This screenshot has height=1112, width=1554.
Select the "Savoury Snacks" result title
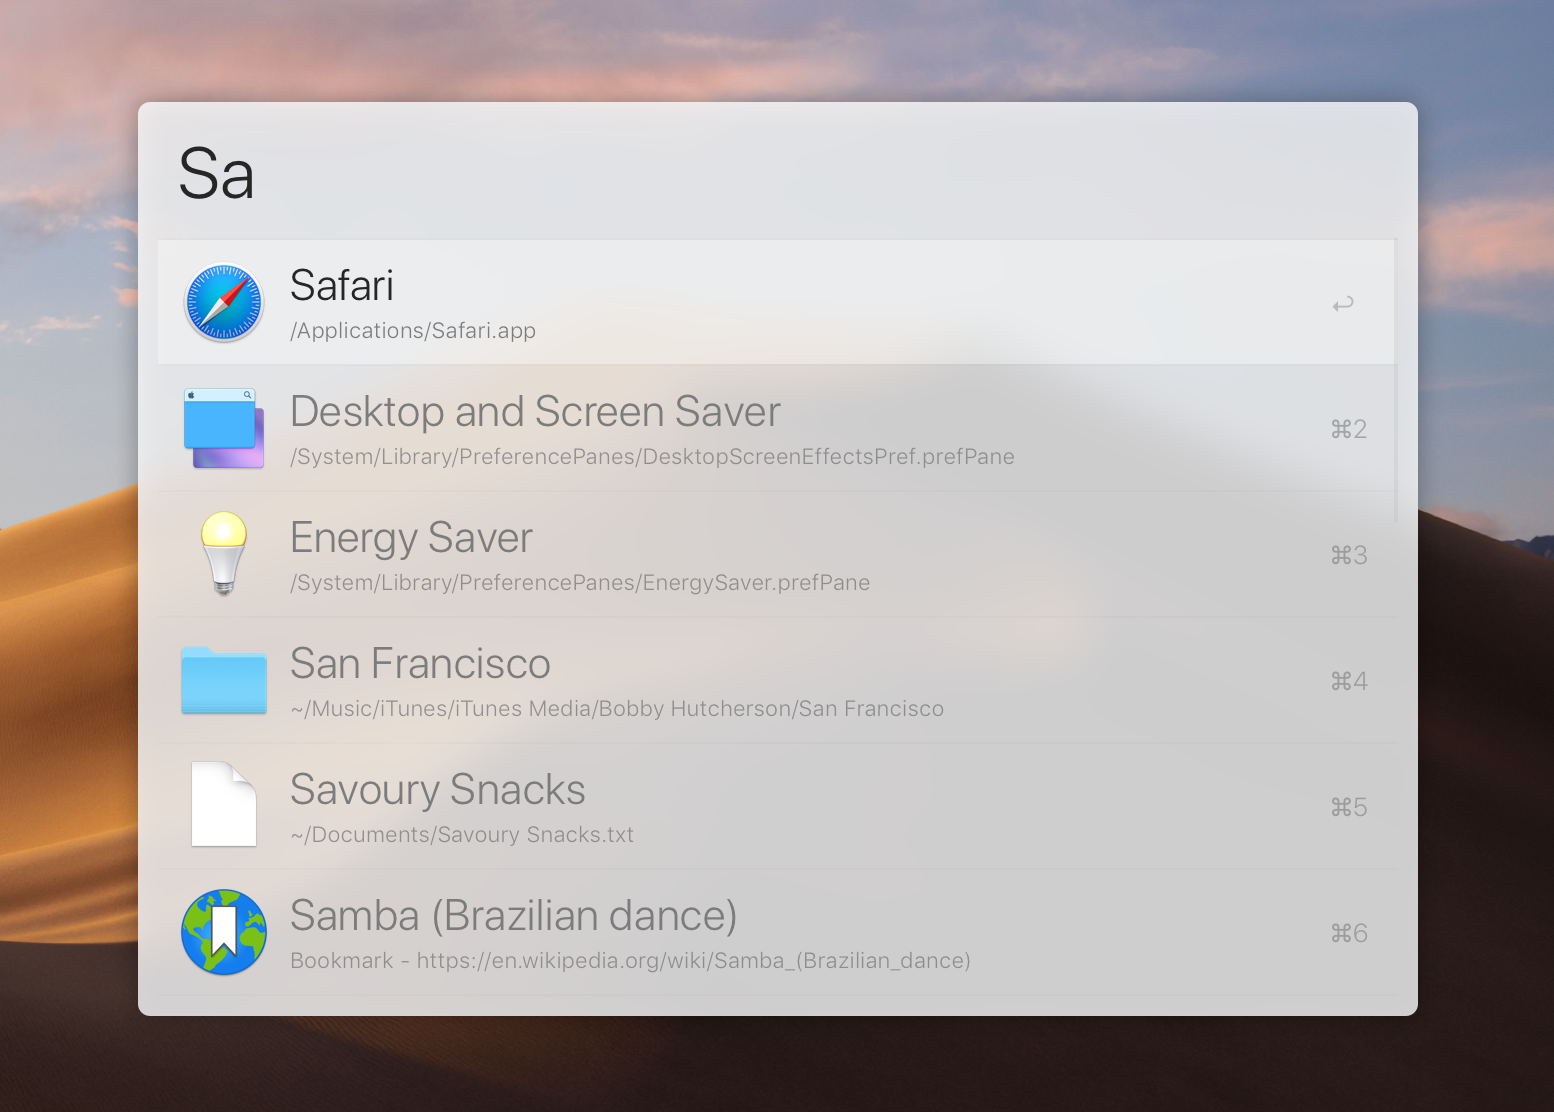coord(437,790)
